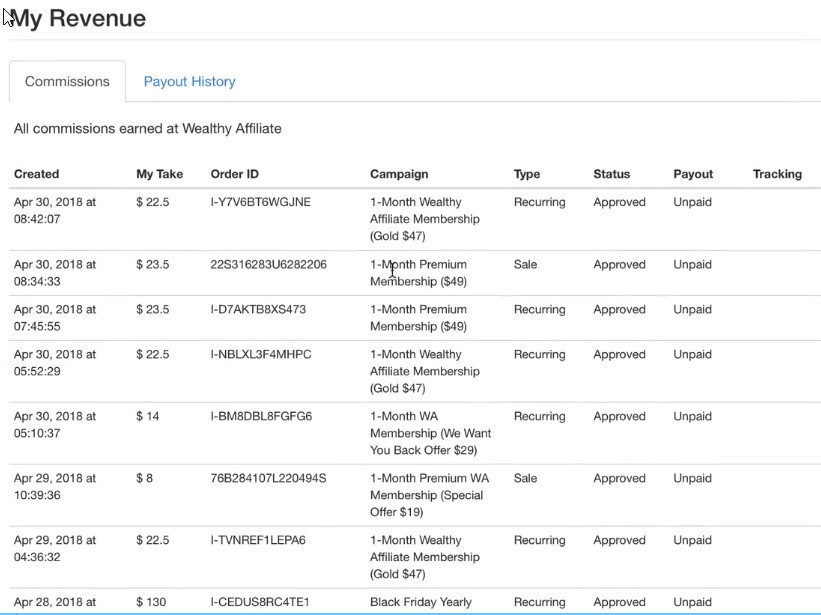Select the Payout column header

coord(693,174)
